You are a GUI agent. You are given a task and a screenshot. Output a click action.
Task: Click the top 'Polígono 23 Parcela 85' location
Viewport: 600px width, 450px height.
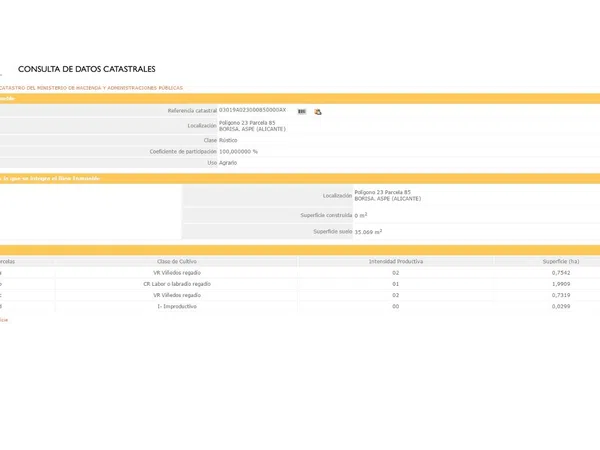click(247, 122)
